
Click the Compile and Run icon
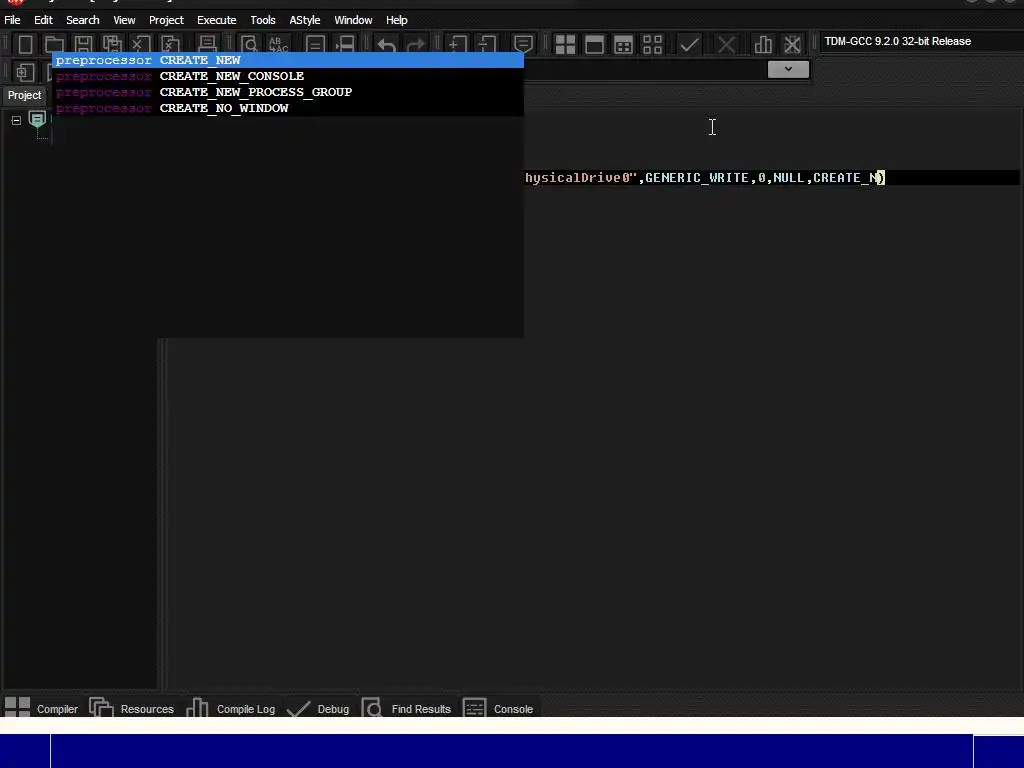tap(624, 44)
